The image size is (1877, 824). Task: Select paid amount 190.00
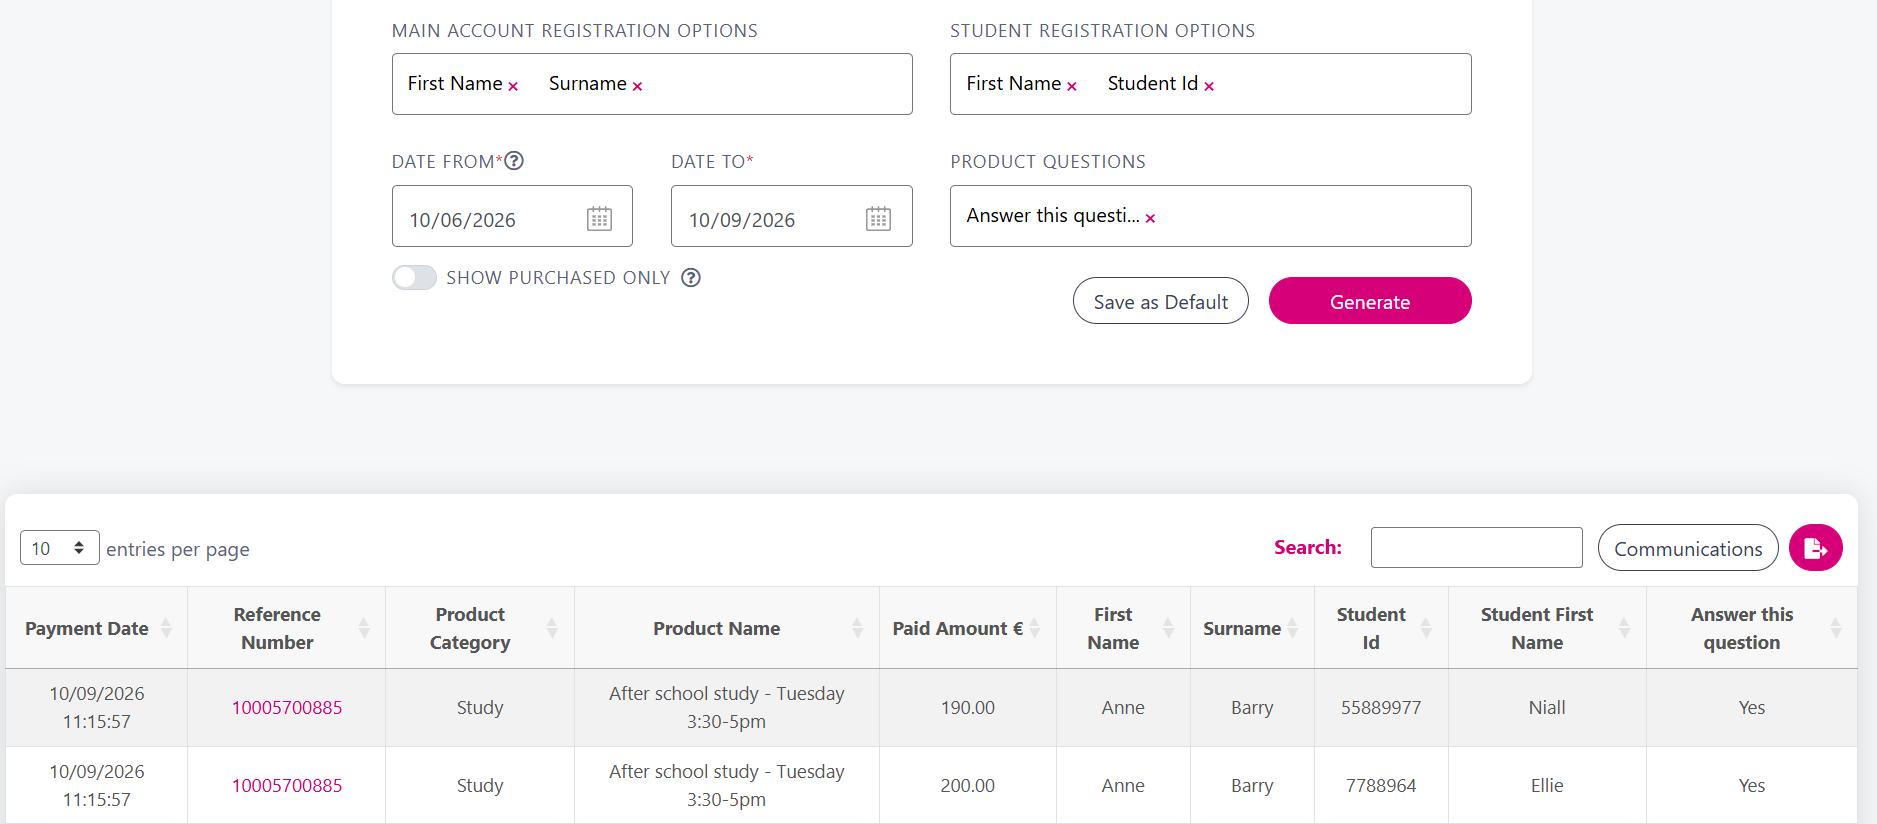pos(968,707)
